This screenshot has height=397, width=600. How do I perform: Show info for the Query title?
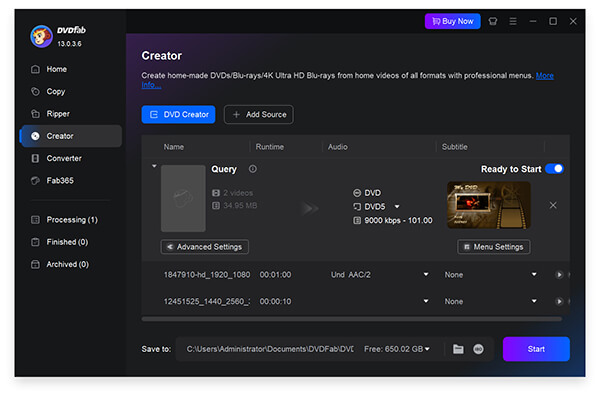click(253, 169)
